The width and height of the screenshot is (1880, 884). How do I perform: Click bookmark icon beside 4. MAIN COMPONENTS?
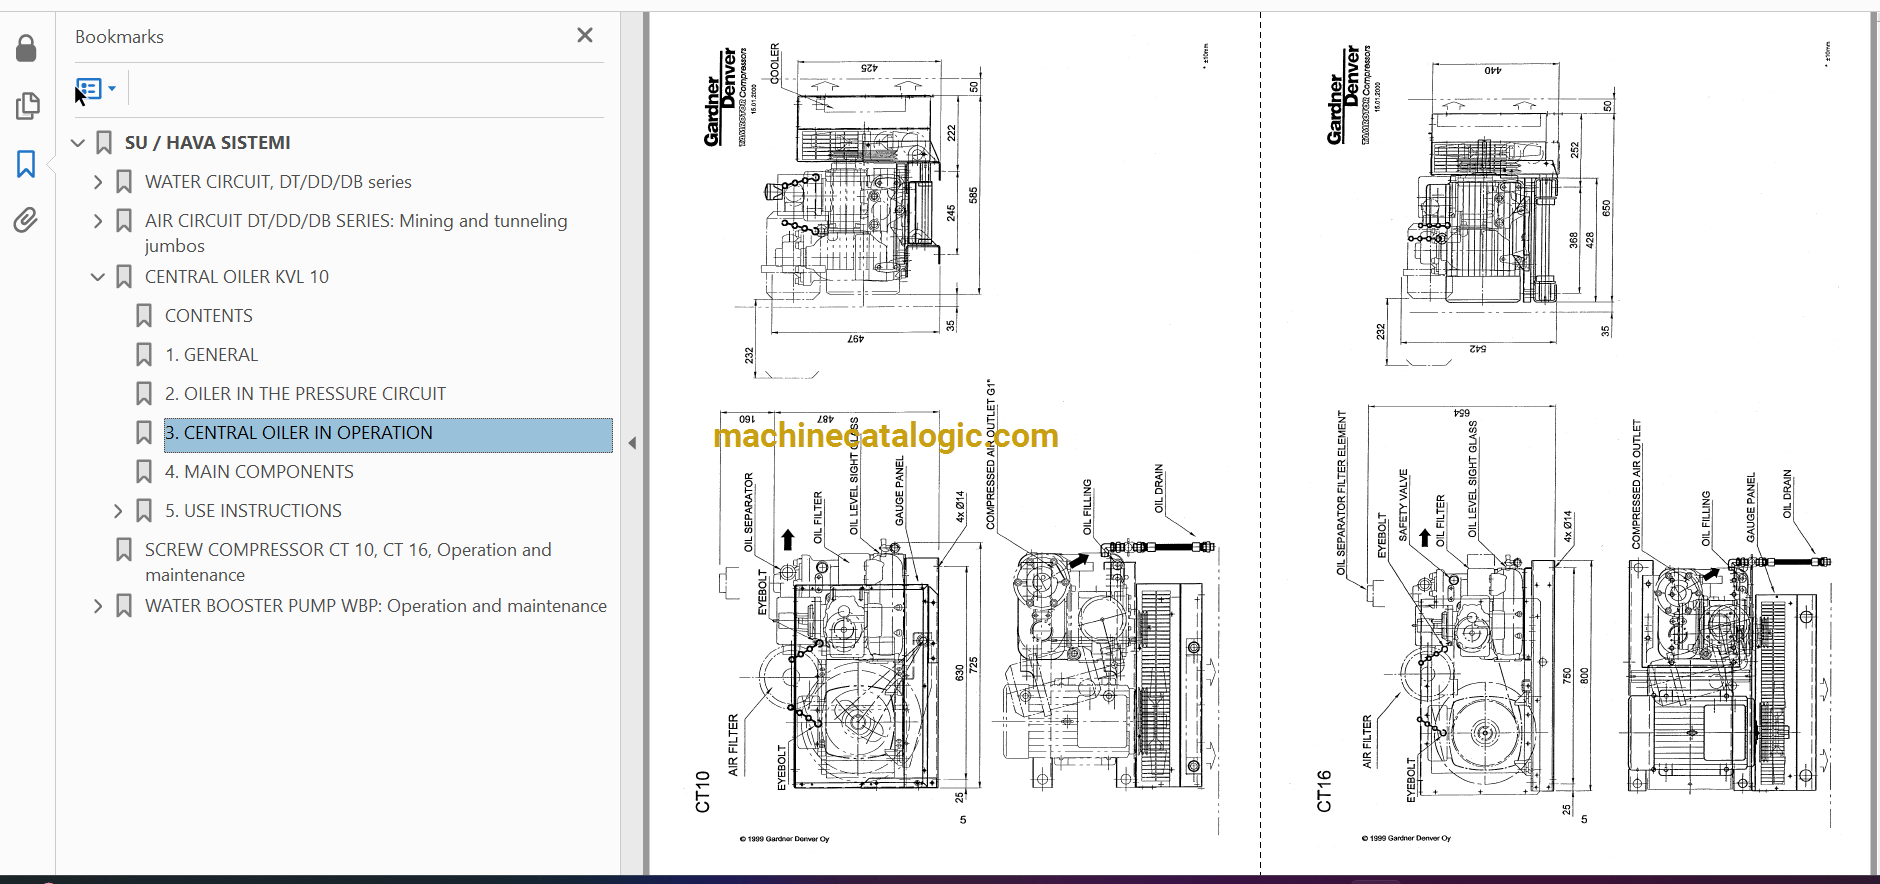point(144,472)
